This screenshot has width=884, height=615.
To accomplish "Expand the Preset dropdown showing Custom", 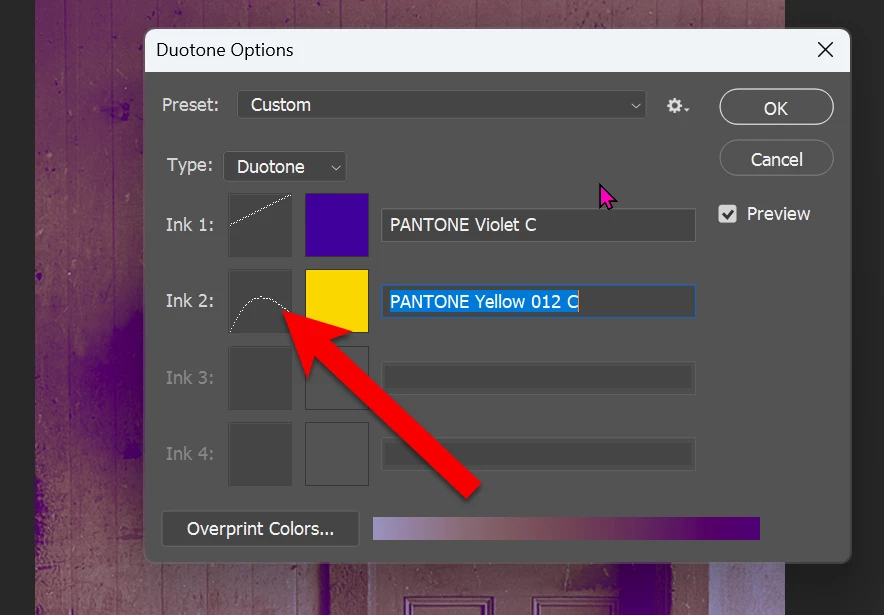I will click(x=441, y=105).
